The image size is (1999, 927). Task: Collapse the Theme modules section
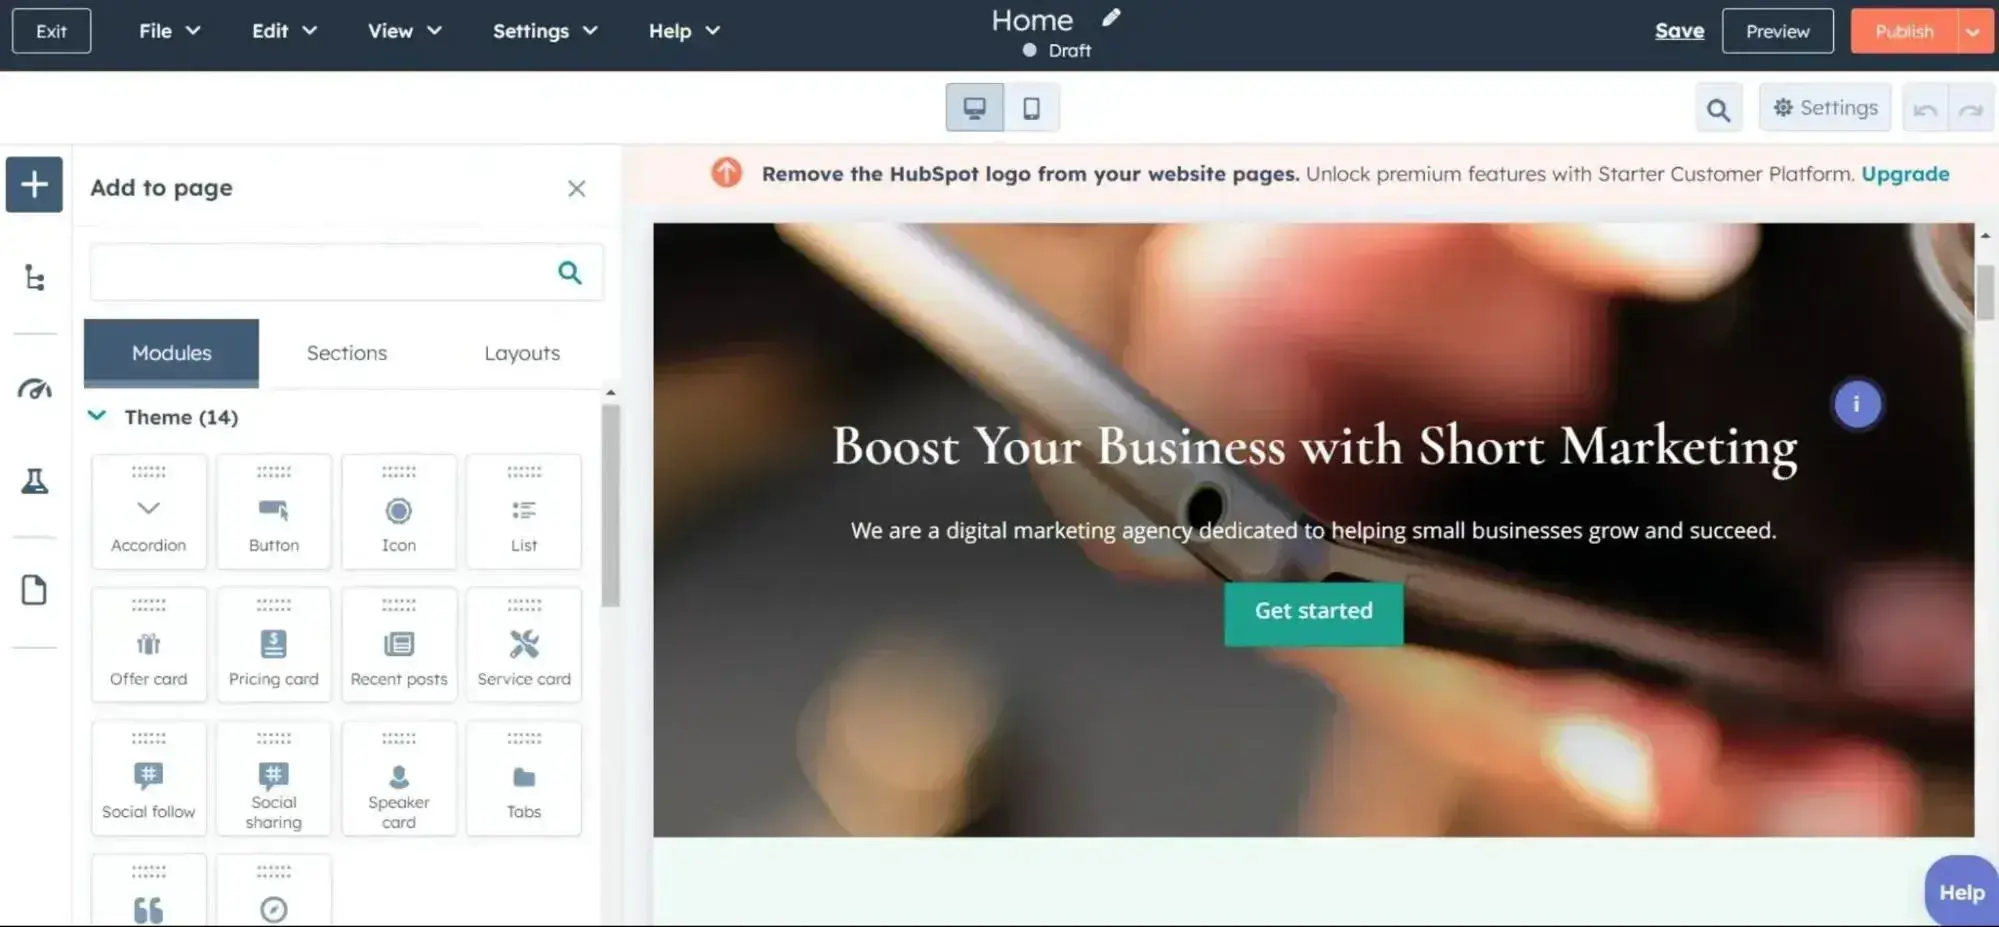click(97, 416)
